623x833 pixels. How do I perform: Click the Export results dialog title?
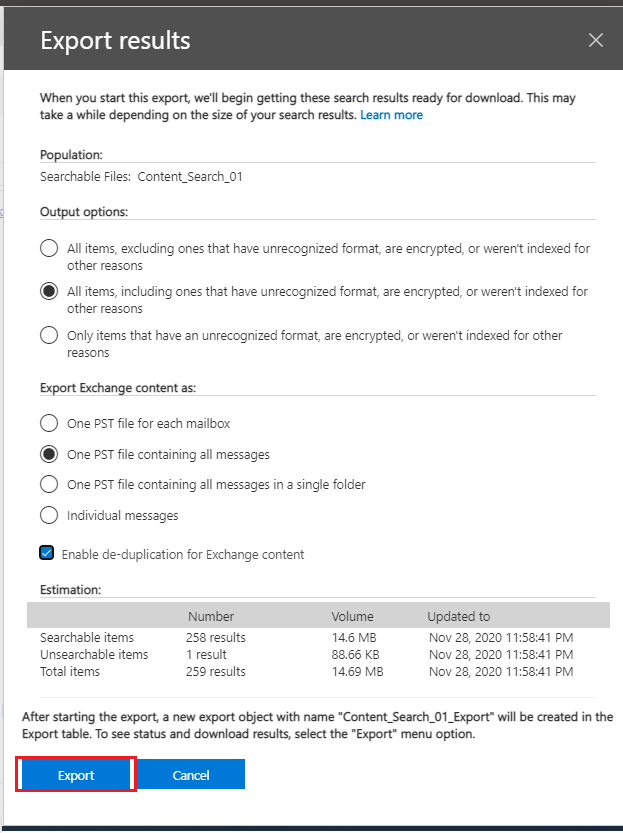[x=115, y=41]
